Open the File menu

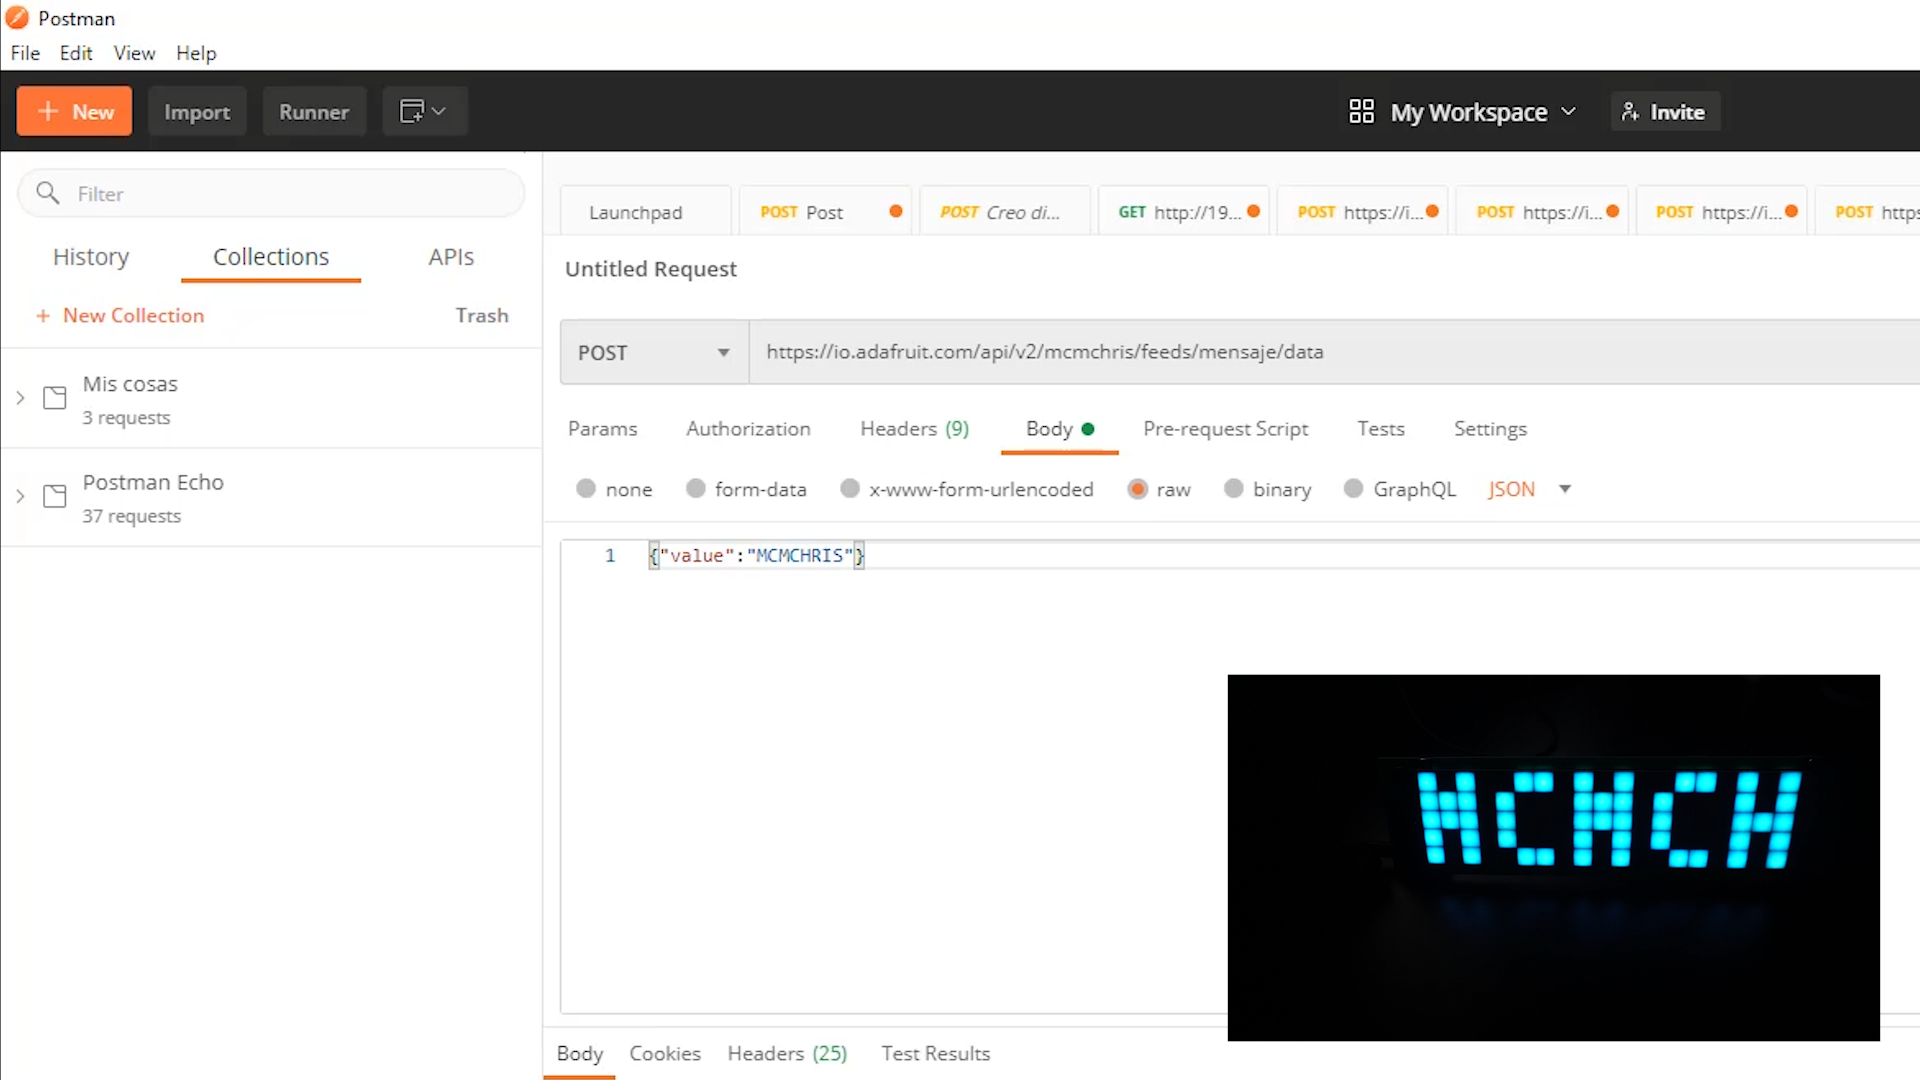(x=25, y=53)
